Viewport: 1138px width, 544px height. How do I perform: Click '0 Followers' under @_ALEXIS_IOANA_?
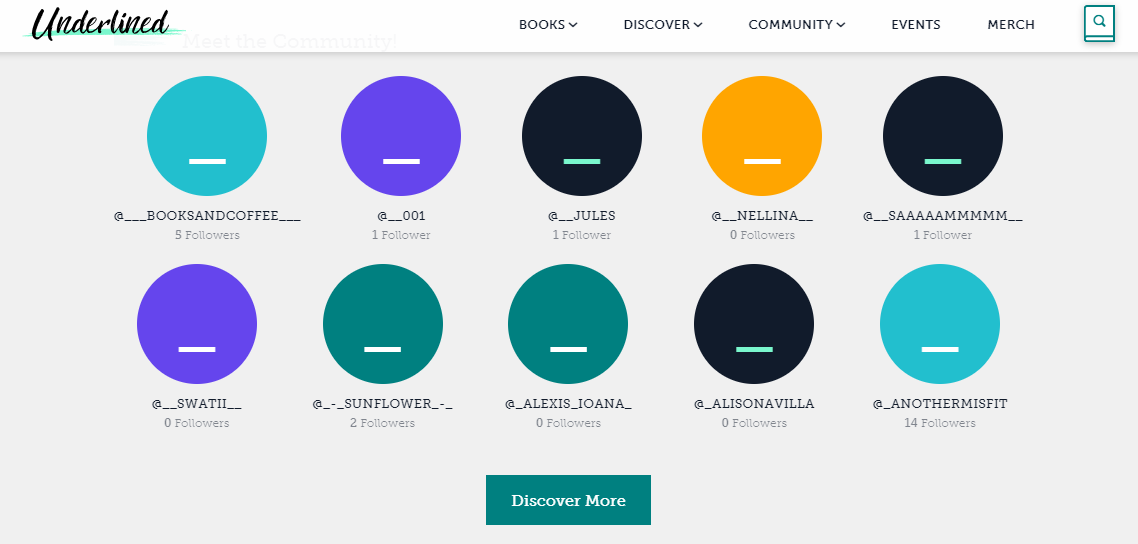click(568, 423)
